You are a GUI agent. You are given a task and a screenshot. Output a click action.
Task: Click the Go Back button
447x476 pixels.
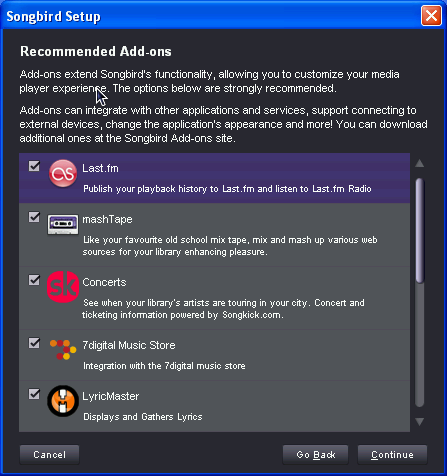tap(315, 455)
